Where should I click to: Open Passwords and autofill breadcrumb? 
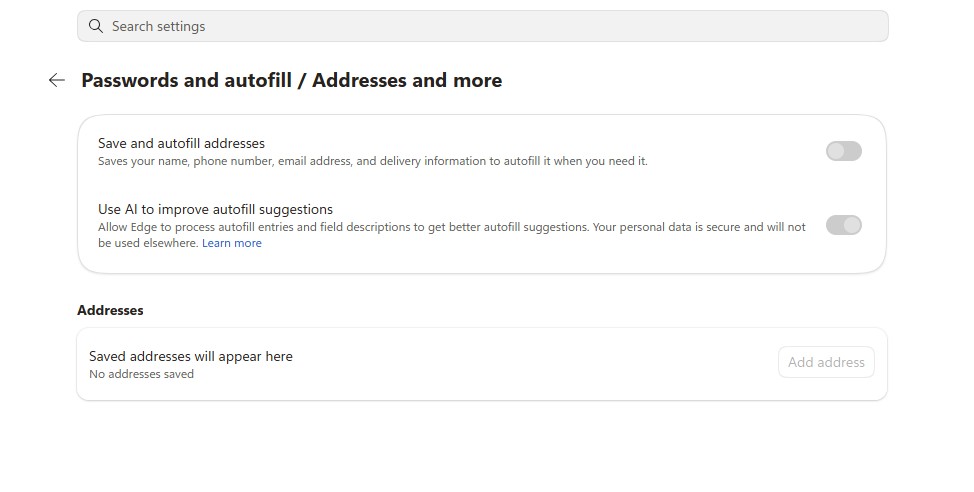pos(186,80)
